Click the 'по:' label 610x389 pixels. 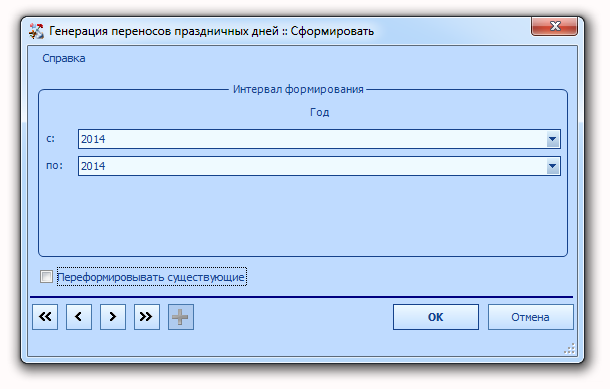click(x=54, y=166)
